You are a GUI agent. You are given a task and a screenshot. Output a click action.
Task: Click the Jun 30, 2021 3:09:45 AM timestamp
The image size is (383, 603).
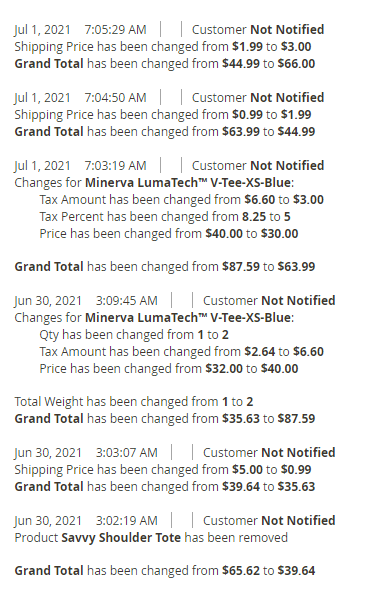pos(86,301)
